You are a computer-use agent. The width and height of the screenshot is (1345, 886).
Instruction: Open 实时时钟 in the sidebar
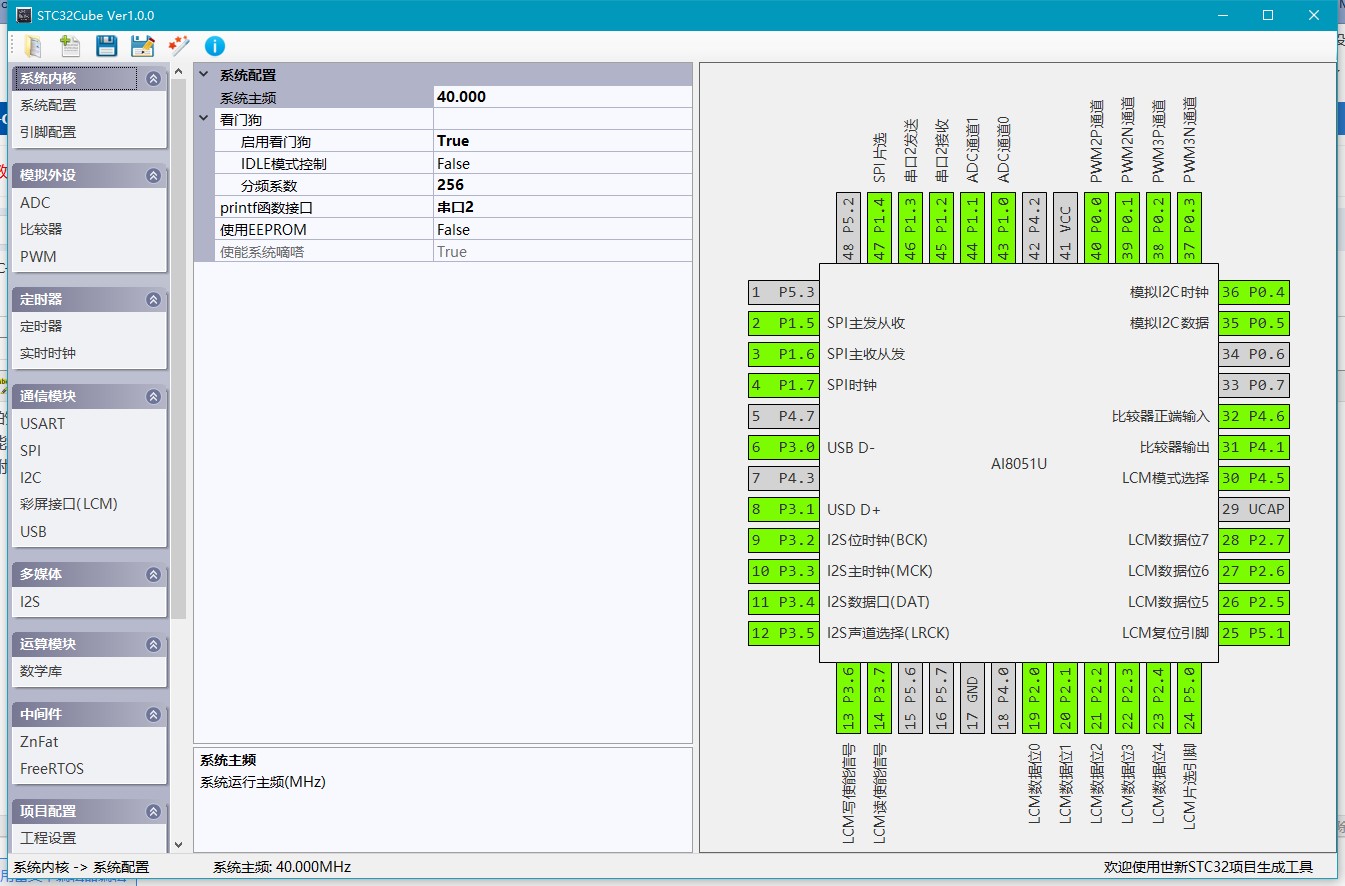coord(48,353)
